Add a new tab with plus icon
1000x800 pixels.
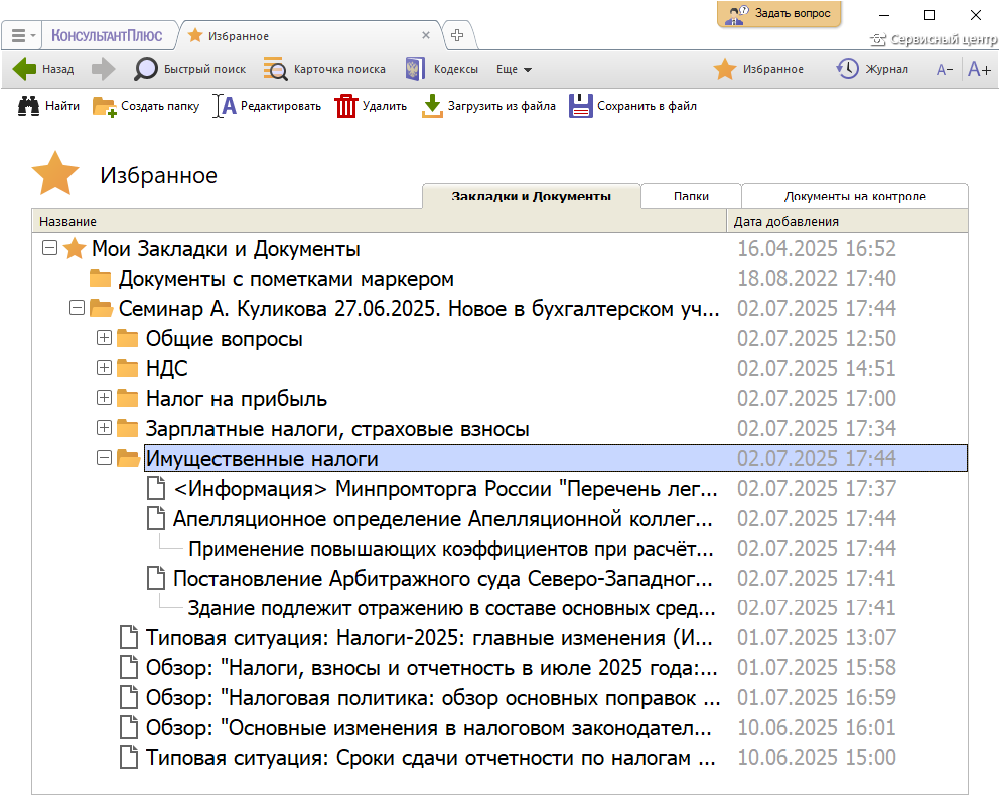457,36
